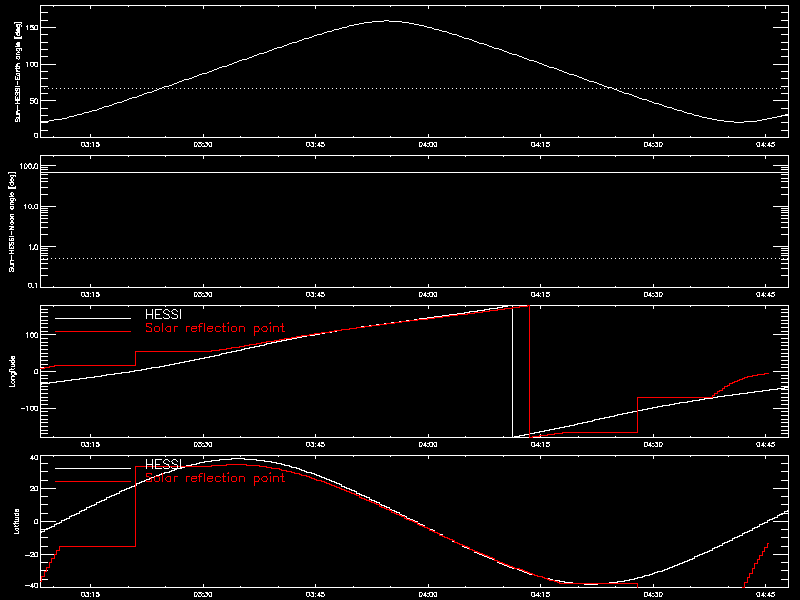Click 04:15 time label under Noon angle plot
Image resolution: width=800 pixels, height=600 pixels.
pyautogui.click(x=540, y=295)
